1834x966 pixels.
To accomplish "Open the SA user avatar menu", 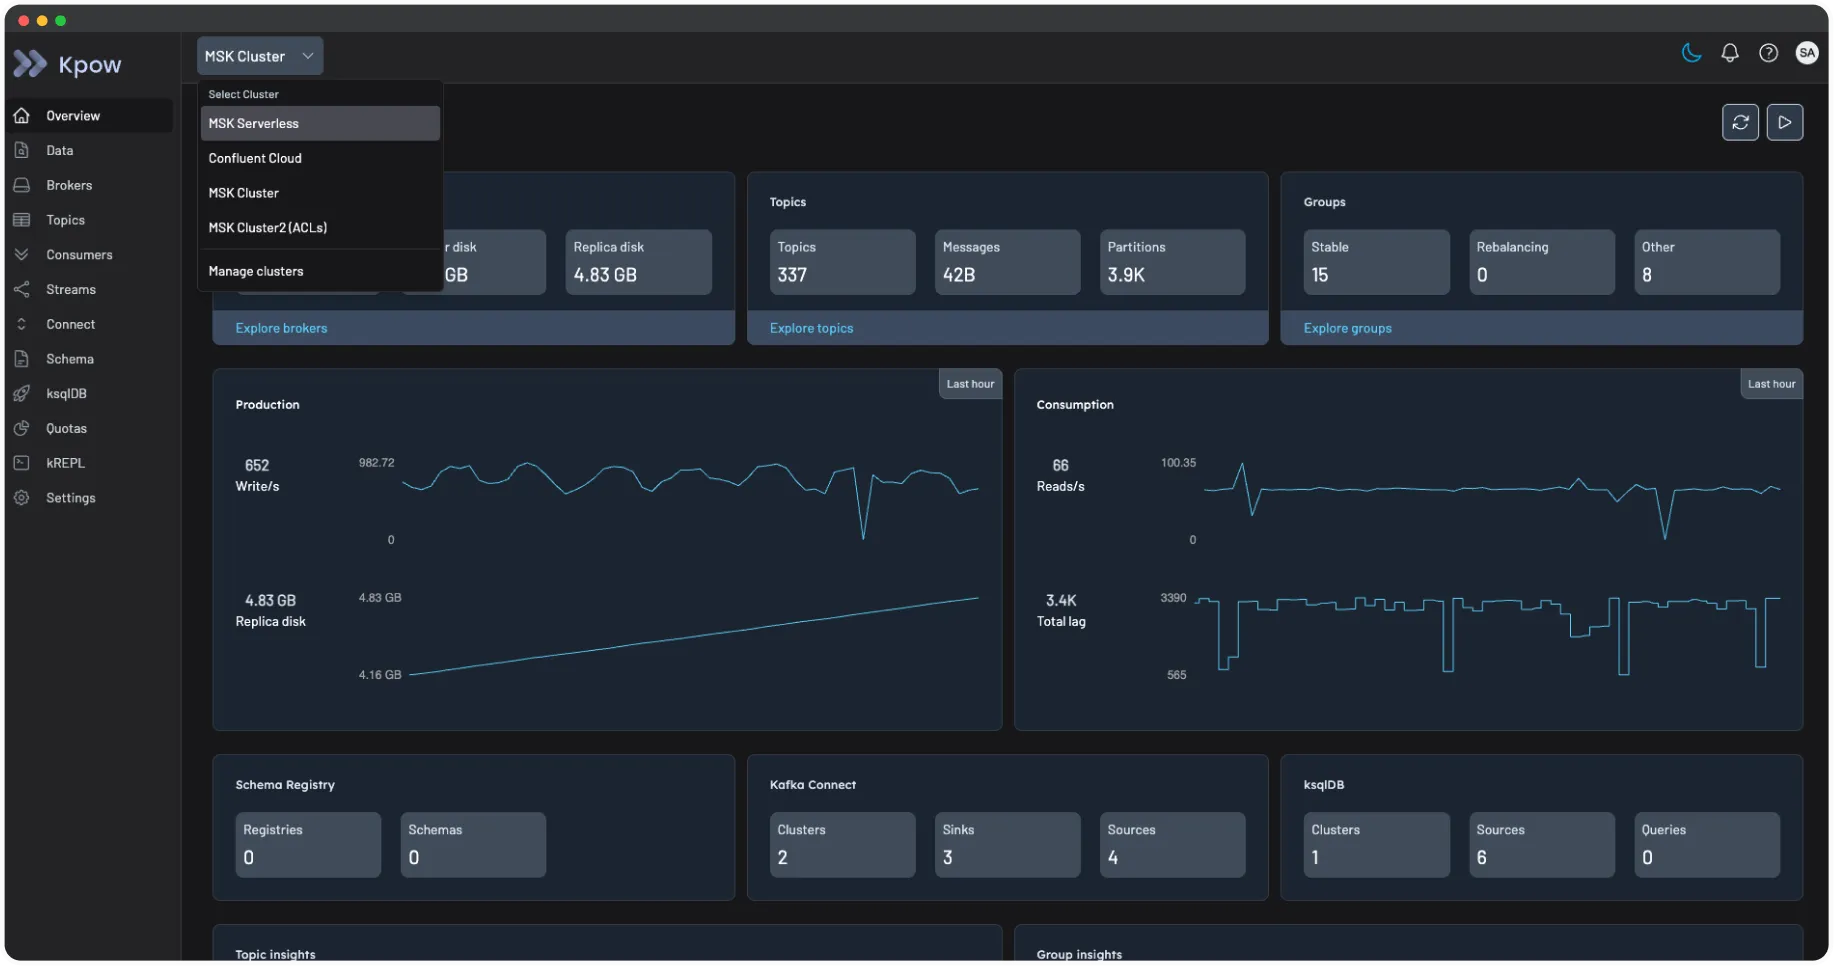I will (1807, 53).
